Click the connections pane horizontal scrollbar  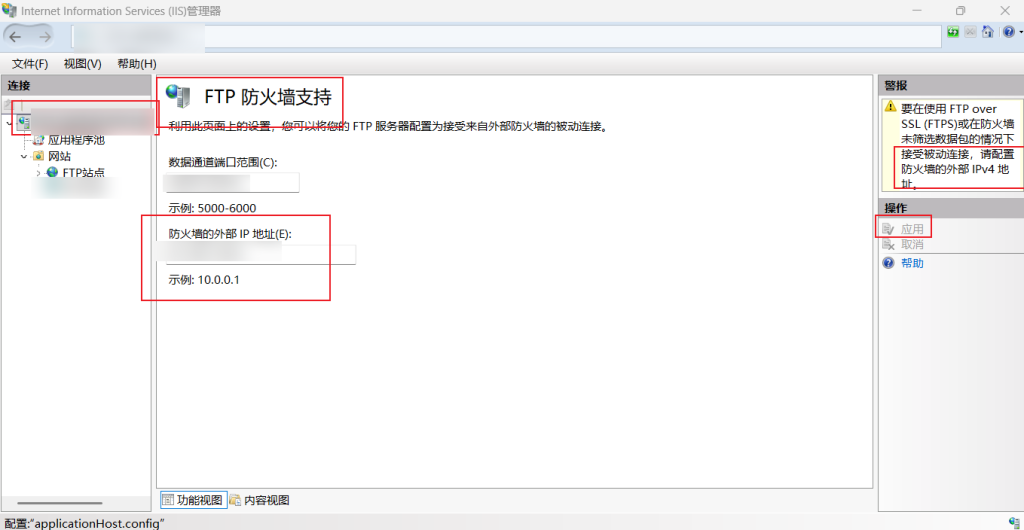click(59, 503)
